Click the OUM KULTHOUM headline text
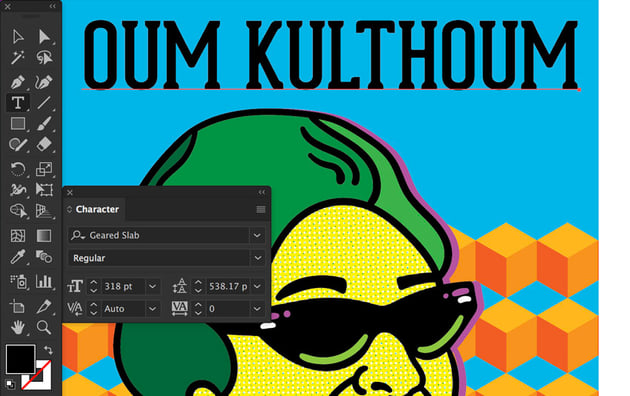The image size is (630, 396). [x=331, y=55]
